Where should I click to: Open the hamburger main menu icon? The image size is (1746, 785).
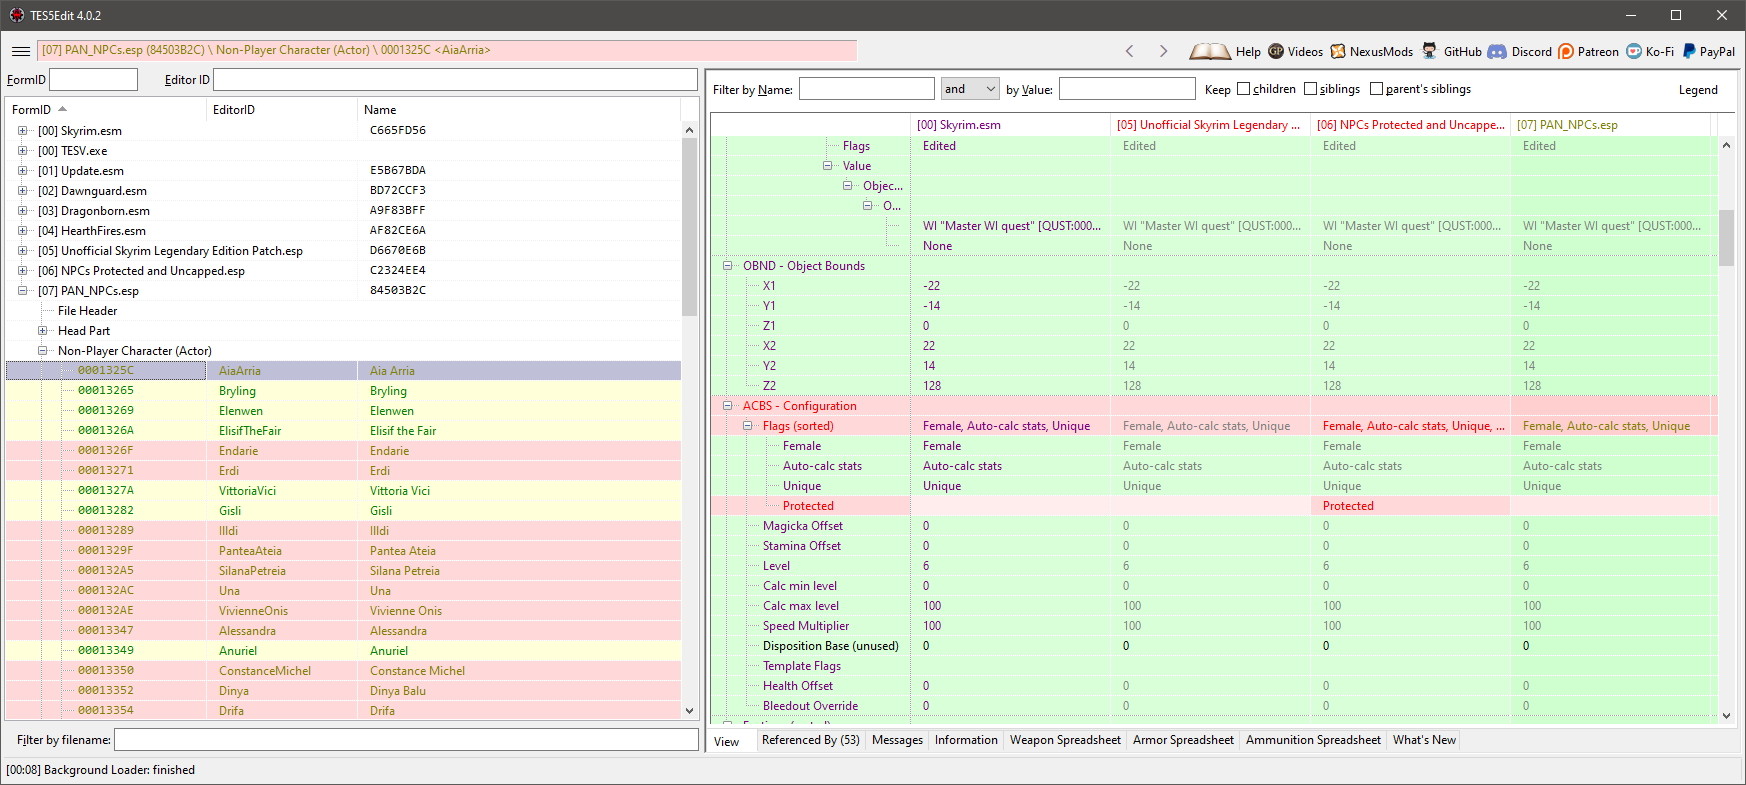point(20,51)
